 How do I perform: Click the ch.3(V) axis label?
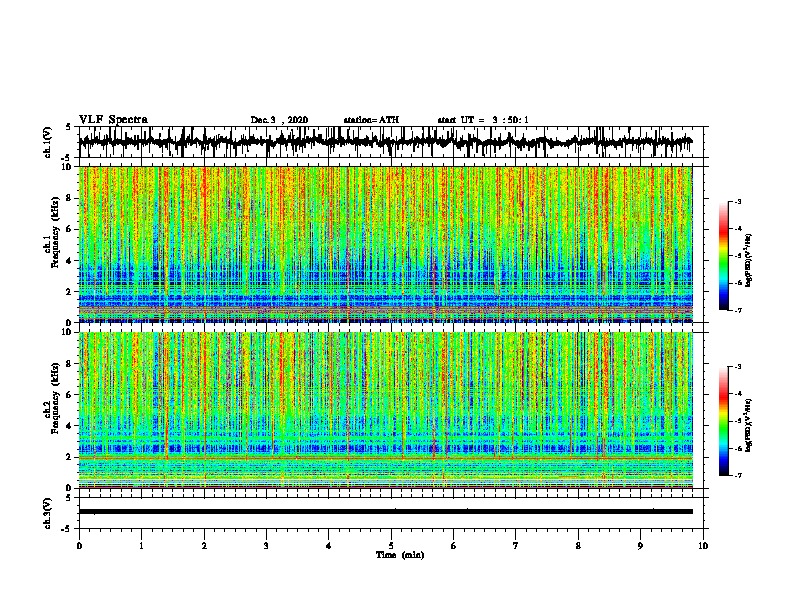click(x=48, y=513)
